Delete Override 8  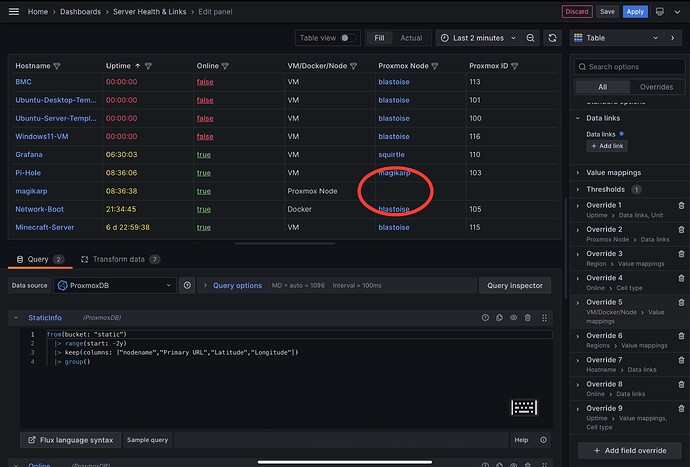(681, 384)
